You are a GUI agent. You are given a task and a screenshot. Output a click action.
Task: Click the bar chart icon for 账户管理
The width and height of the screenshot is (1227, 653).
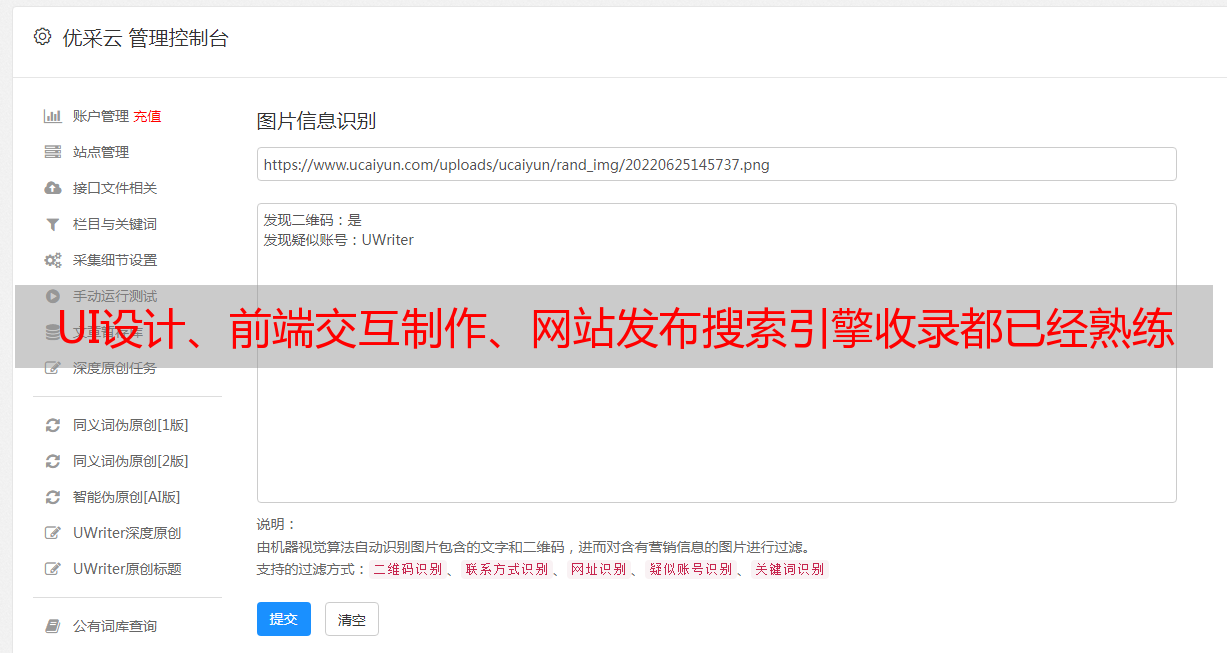pyautogui.click(x=53, y=116)
